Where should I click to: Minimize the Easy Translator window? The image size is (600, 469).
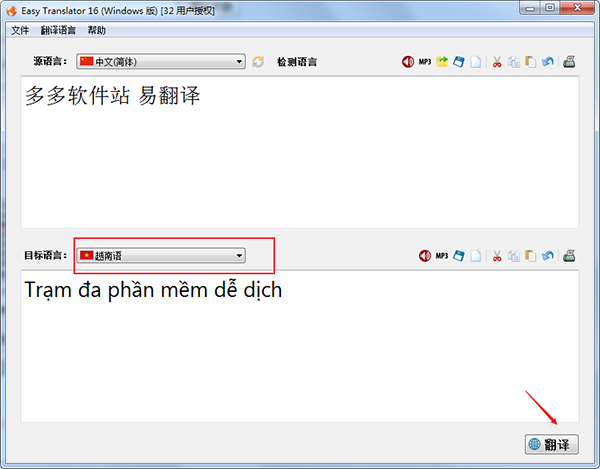click(x=530, y=8)
